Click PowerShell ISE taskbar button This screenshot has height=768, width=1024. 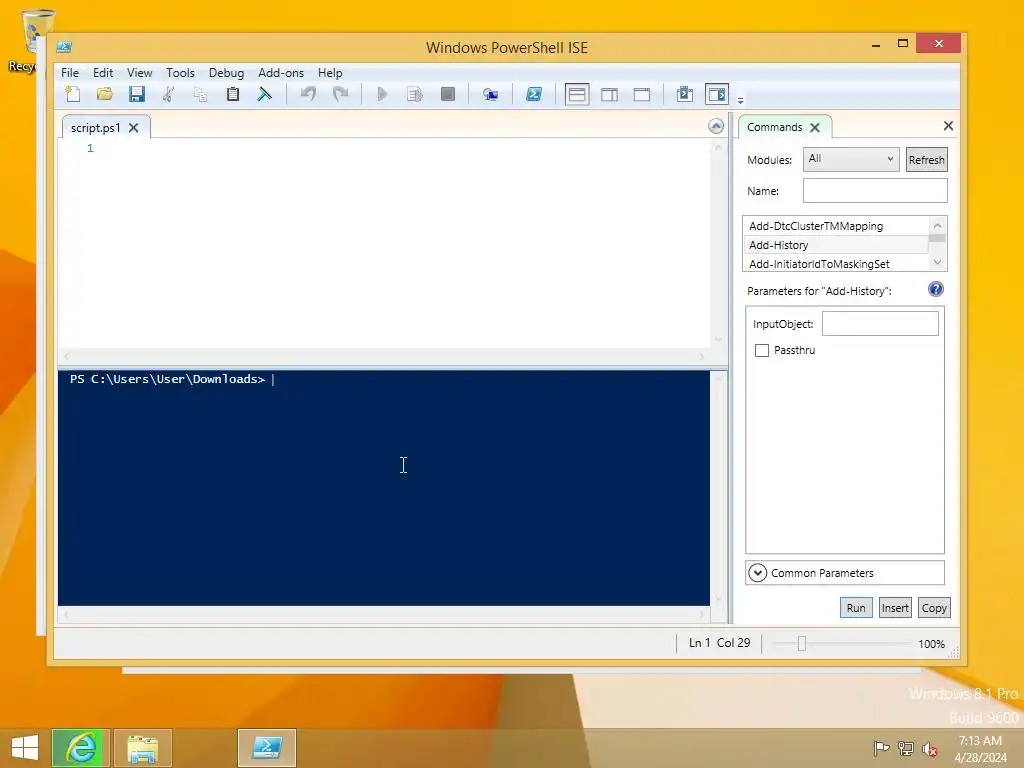[x=267, y=748]
